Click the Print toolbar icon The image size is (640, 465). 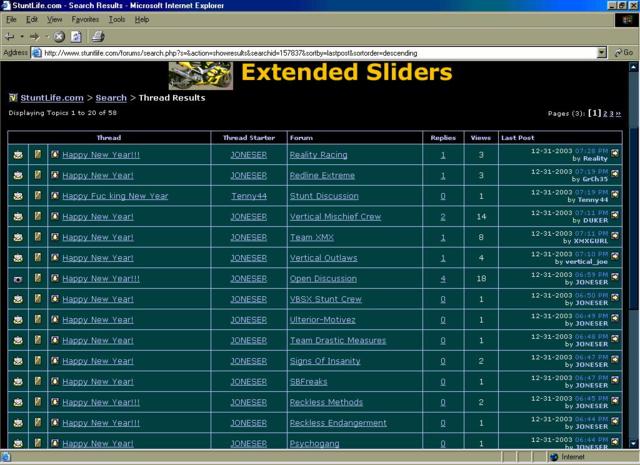[98, 36]
